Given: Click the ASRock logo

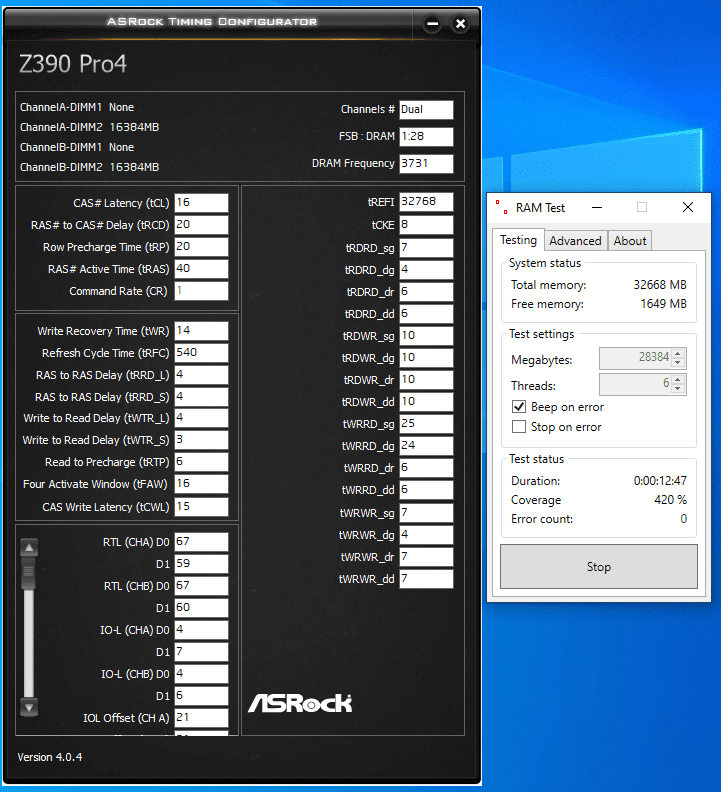Looking at the screenshot, I should (300, 703).
